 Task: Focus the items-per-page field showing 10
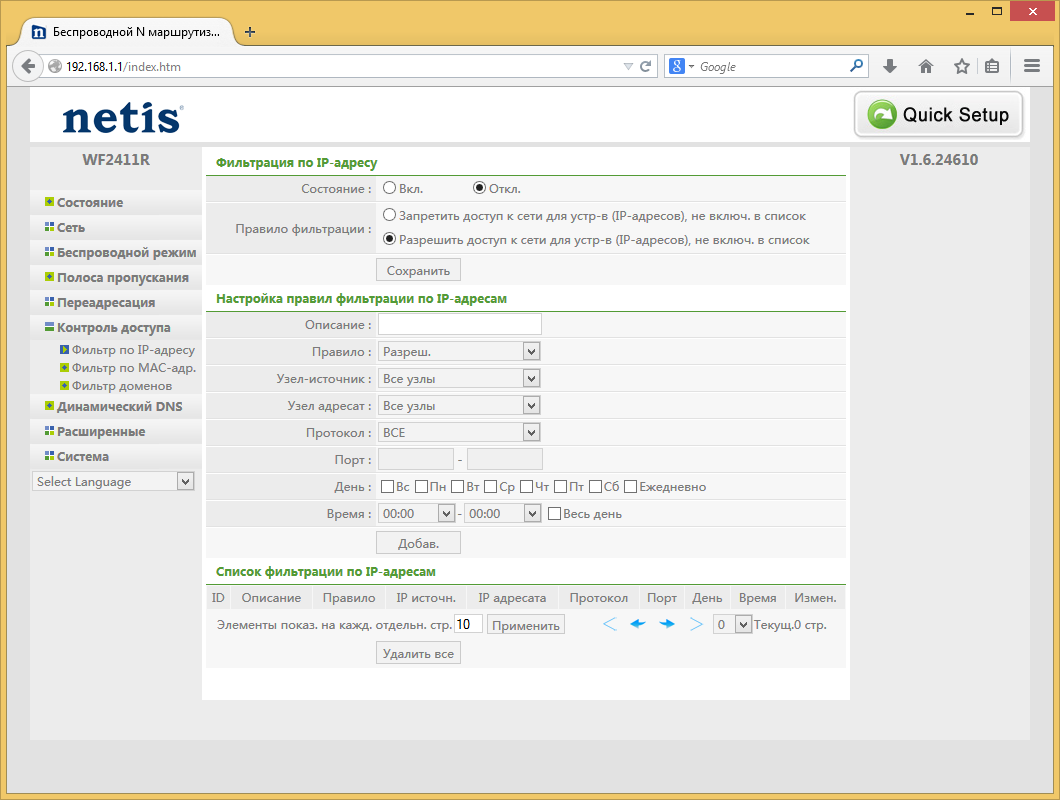tap(468, 623)
